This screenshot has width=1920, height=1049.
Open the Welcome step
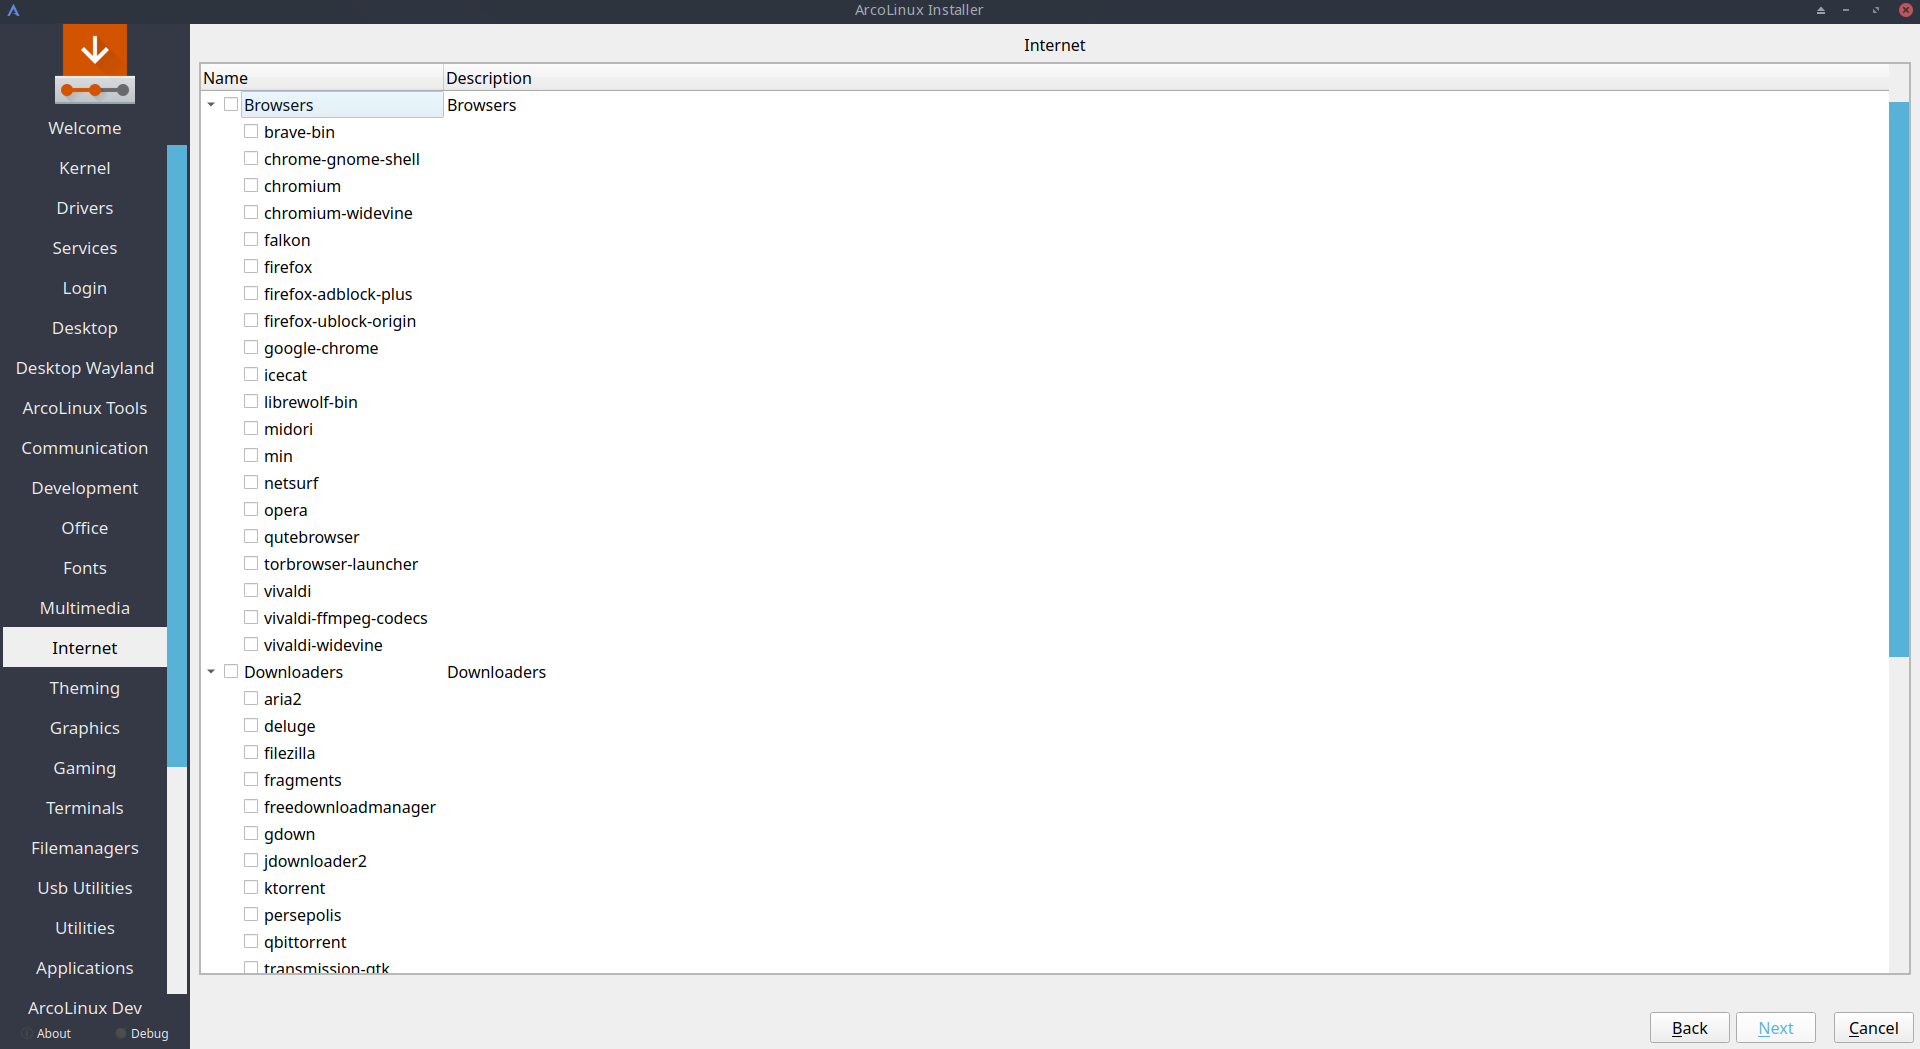tap(85, 128)
